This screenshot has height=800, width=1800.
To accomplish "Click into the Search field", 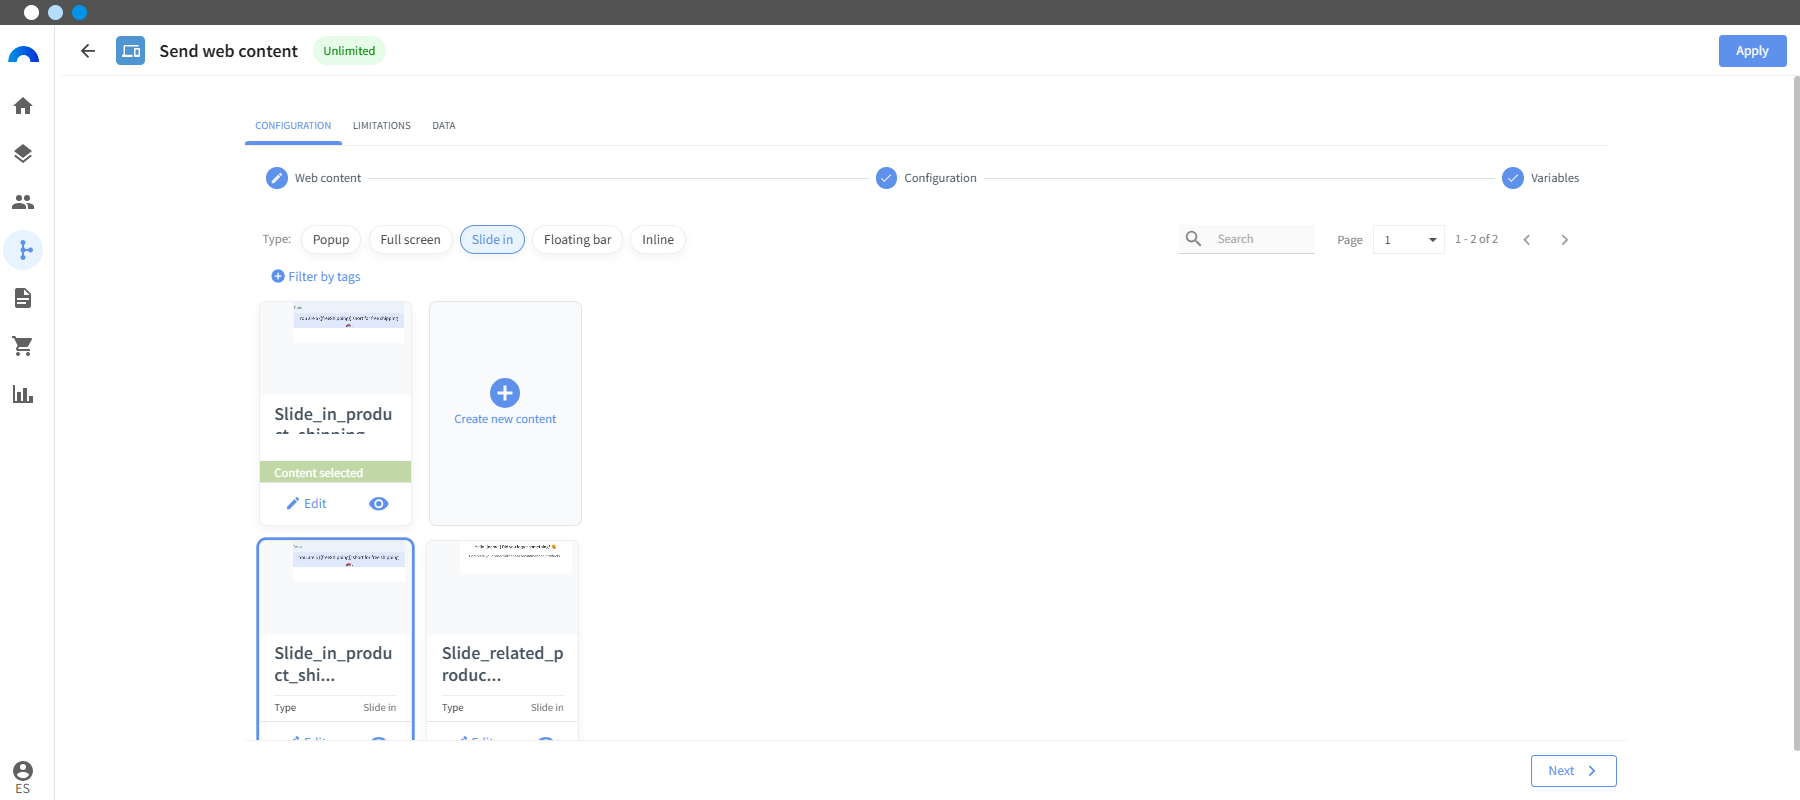I will tap(1264, 239).
